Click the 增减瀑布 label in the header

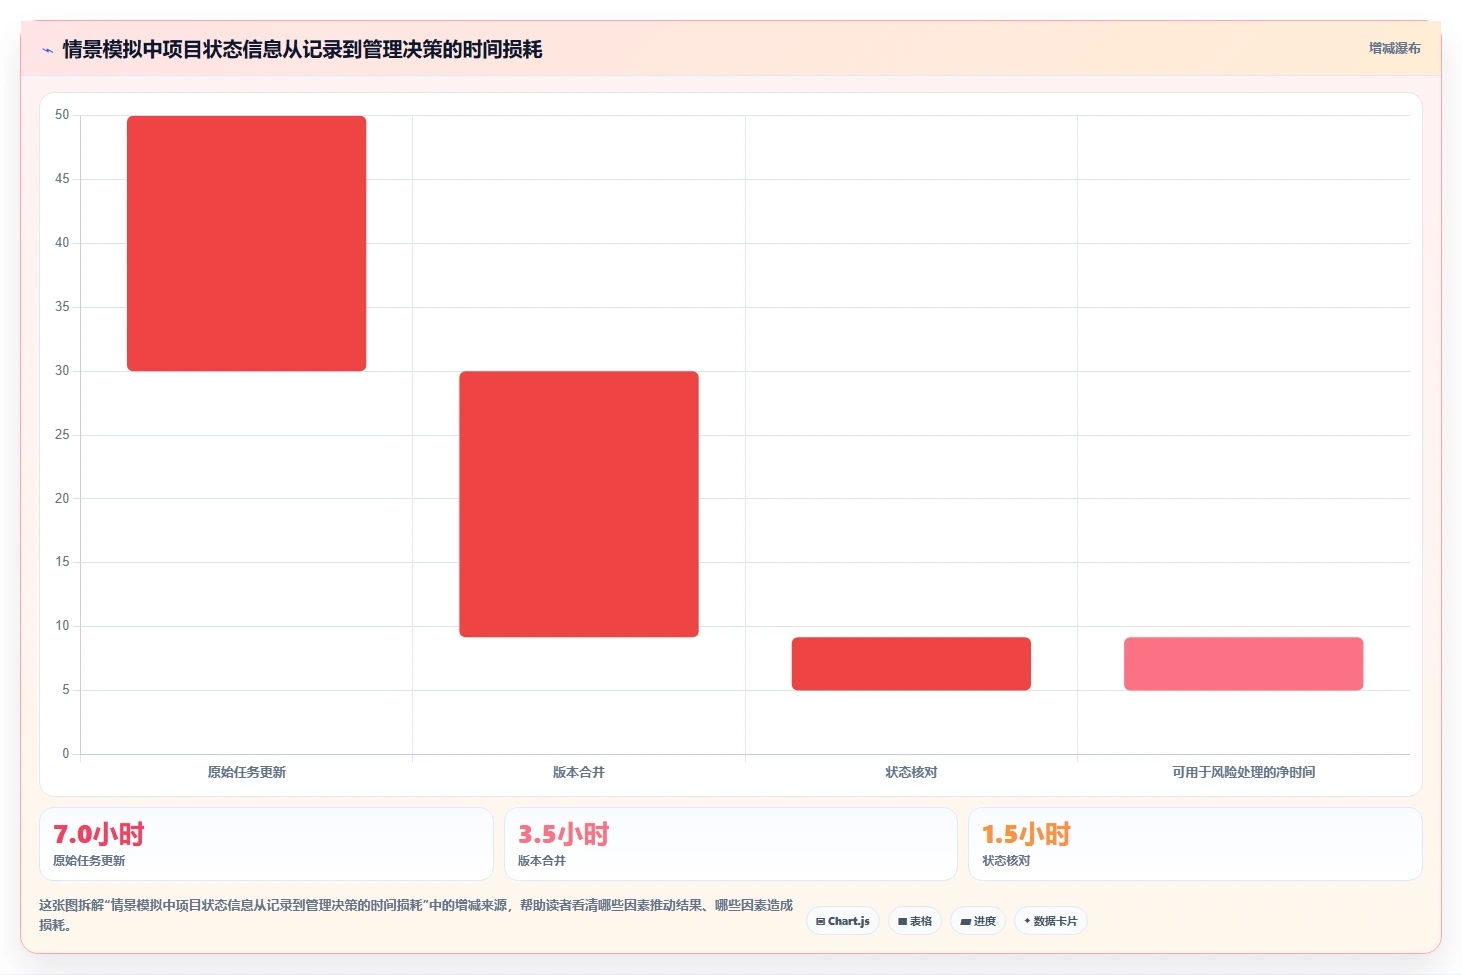click(x=1394, y=48)
